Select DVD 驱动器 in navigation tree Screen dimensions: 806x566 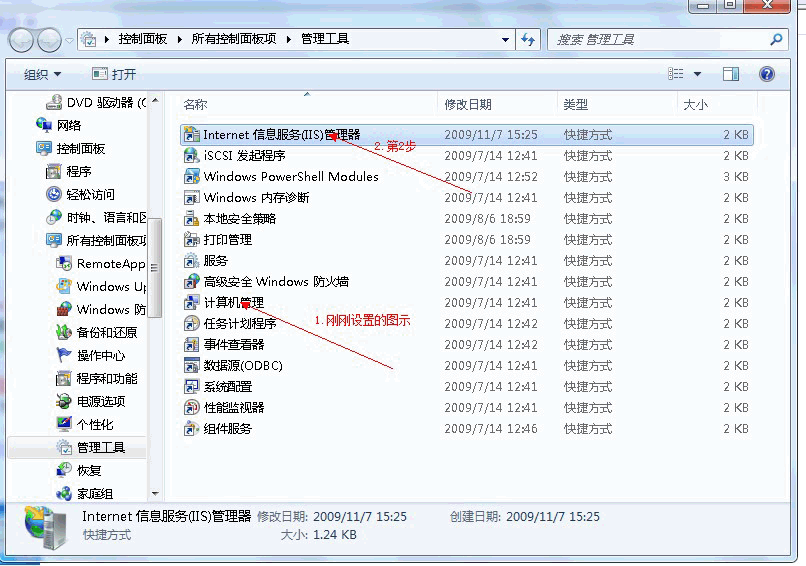tap(96, 103)
